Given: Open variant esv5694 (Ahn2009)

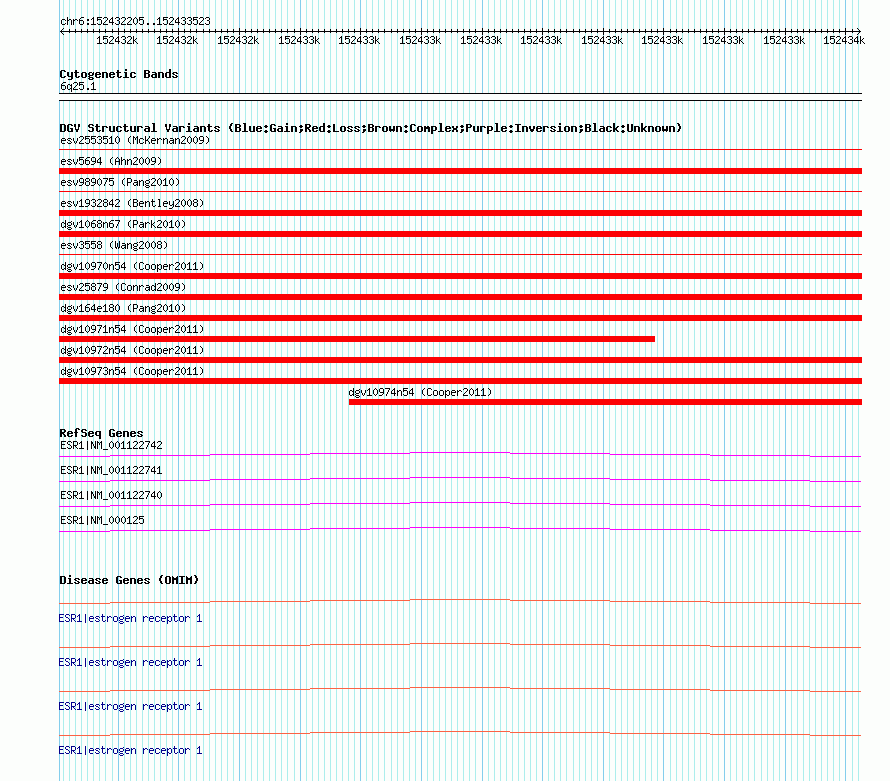Looking at the screenshot, I should 111,161.
